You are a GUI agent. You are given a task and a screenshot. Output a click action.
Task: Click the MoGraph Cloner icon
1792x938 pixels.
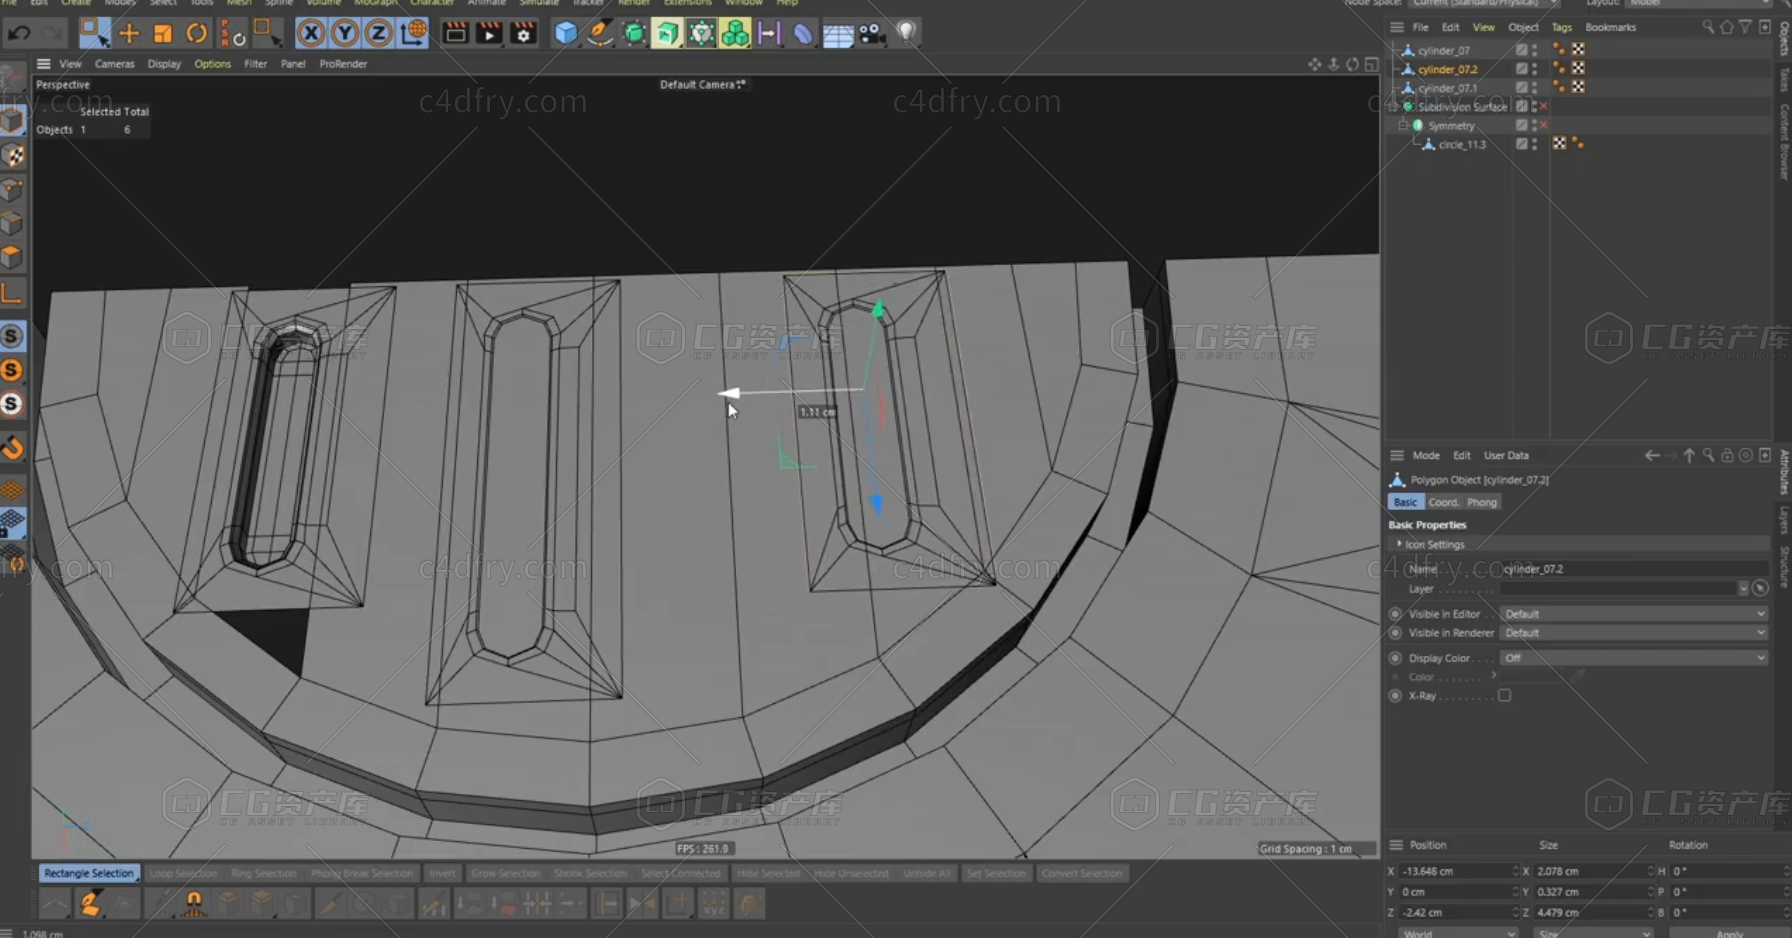coord(735,34)
